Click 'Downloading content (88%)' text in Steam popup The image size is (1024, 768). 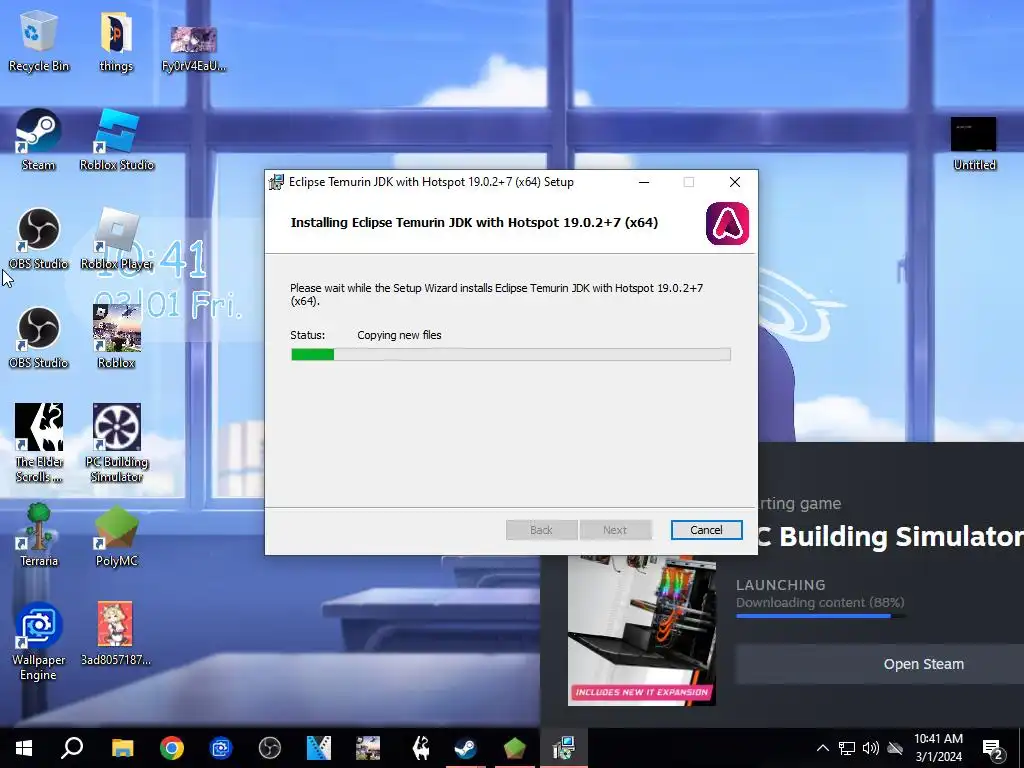tap(820, 602)
